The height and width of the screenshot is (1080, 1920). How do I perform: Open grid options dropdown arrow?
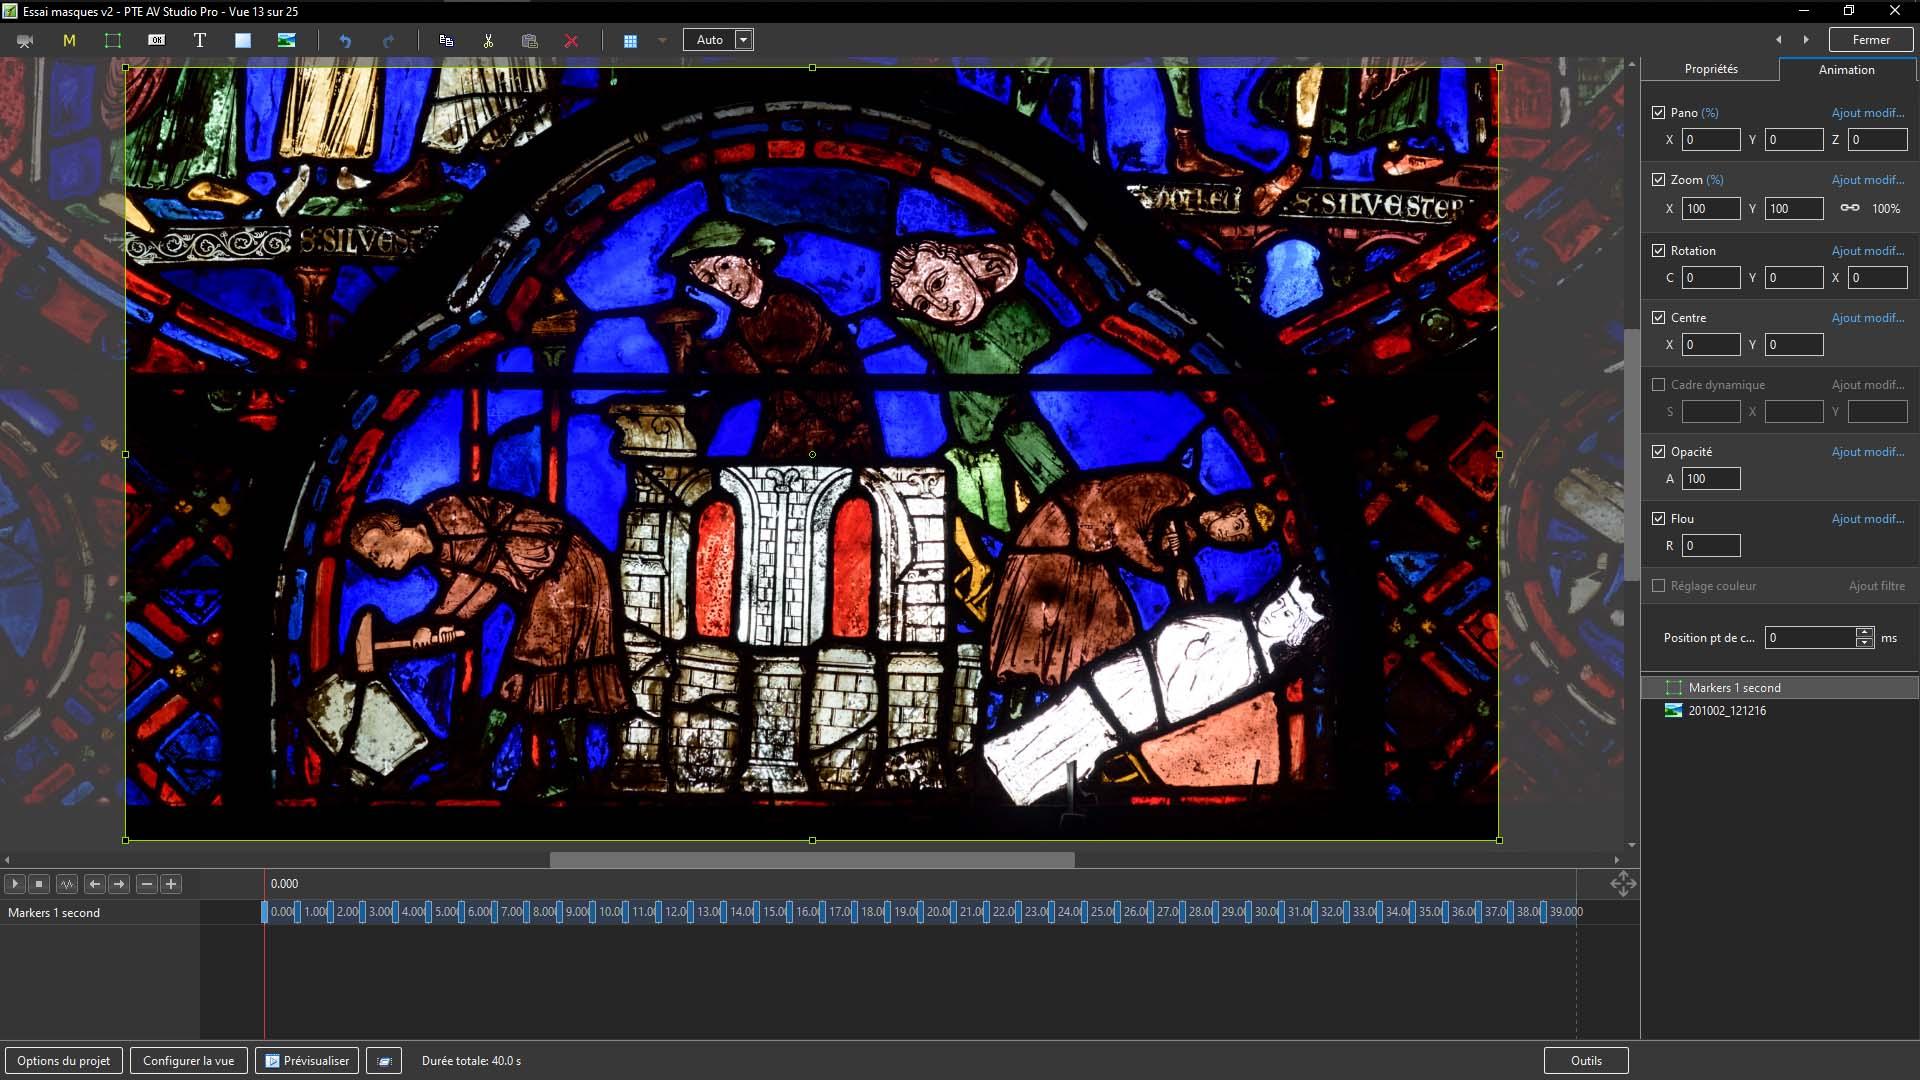(662, 41)
